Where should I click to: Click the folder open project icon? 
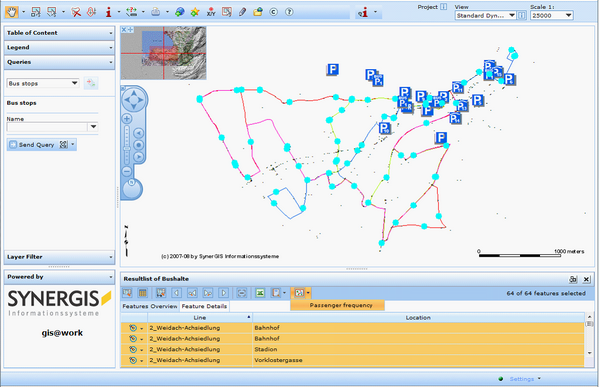pyautogui.click(x=258, y=12)
